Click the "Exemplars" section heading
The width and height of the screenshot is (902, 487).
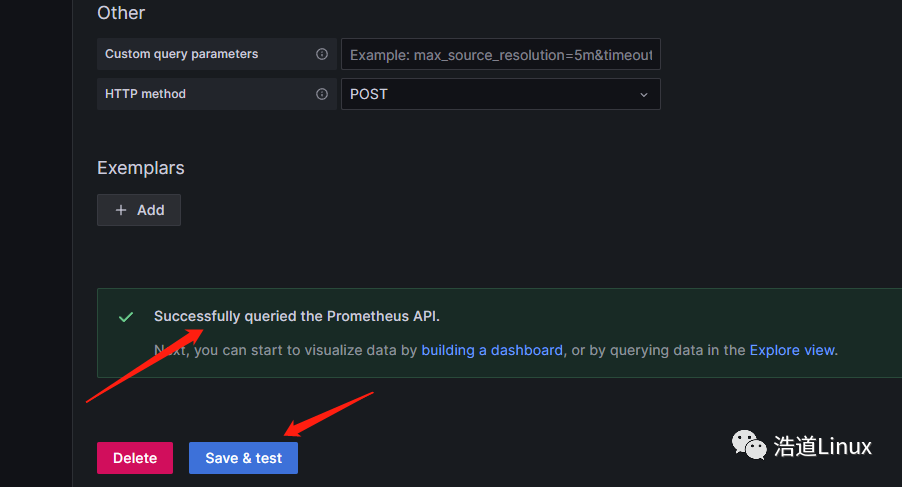coord(141,168)
